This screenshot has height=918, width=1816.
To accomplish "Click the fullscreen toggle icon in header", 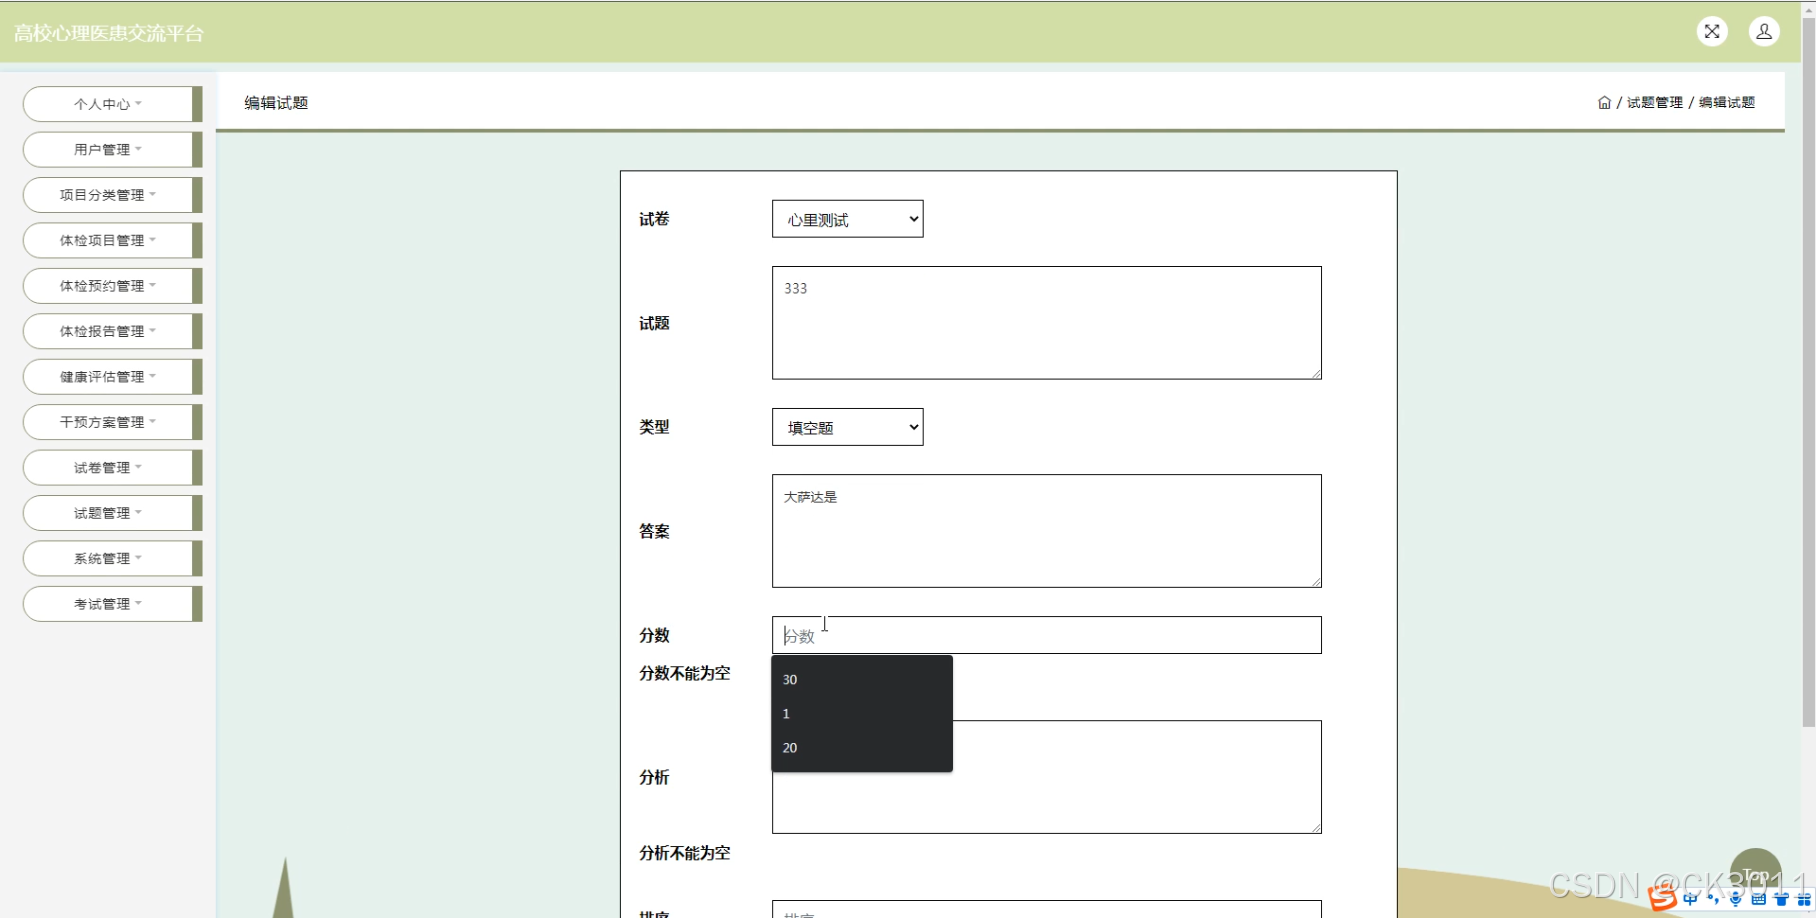I will click(1712, 32).
